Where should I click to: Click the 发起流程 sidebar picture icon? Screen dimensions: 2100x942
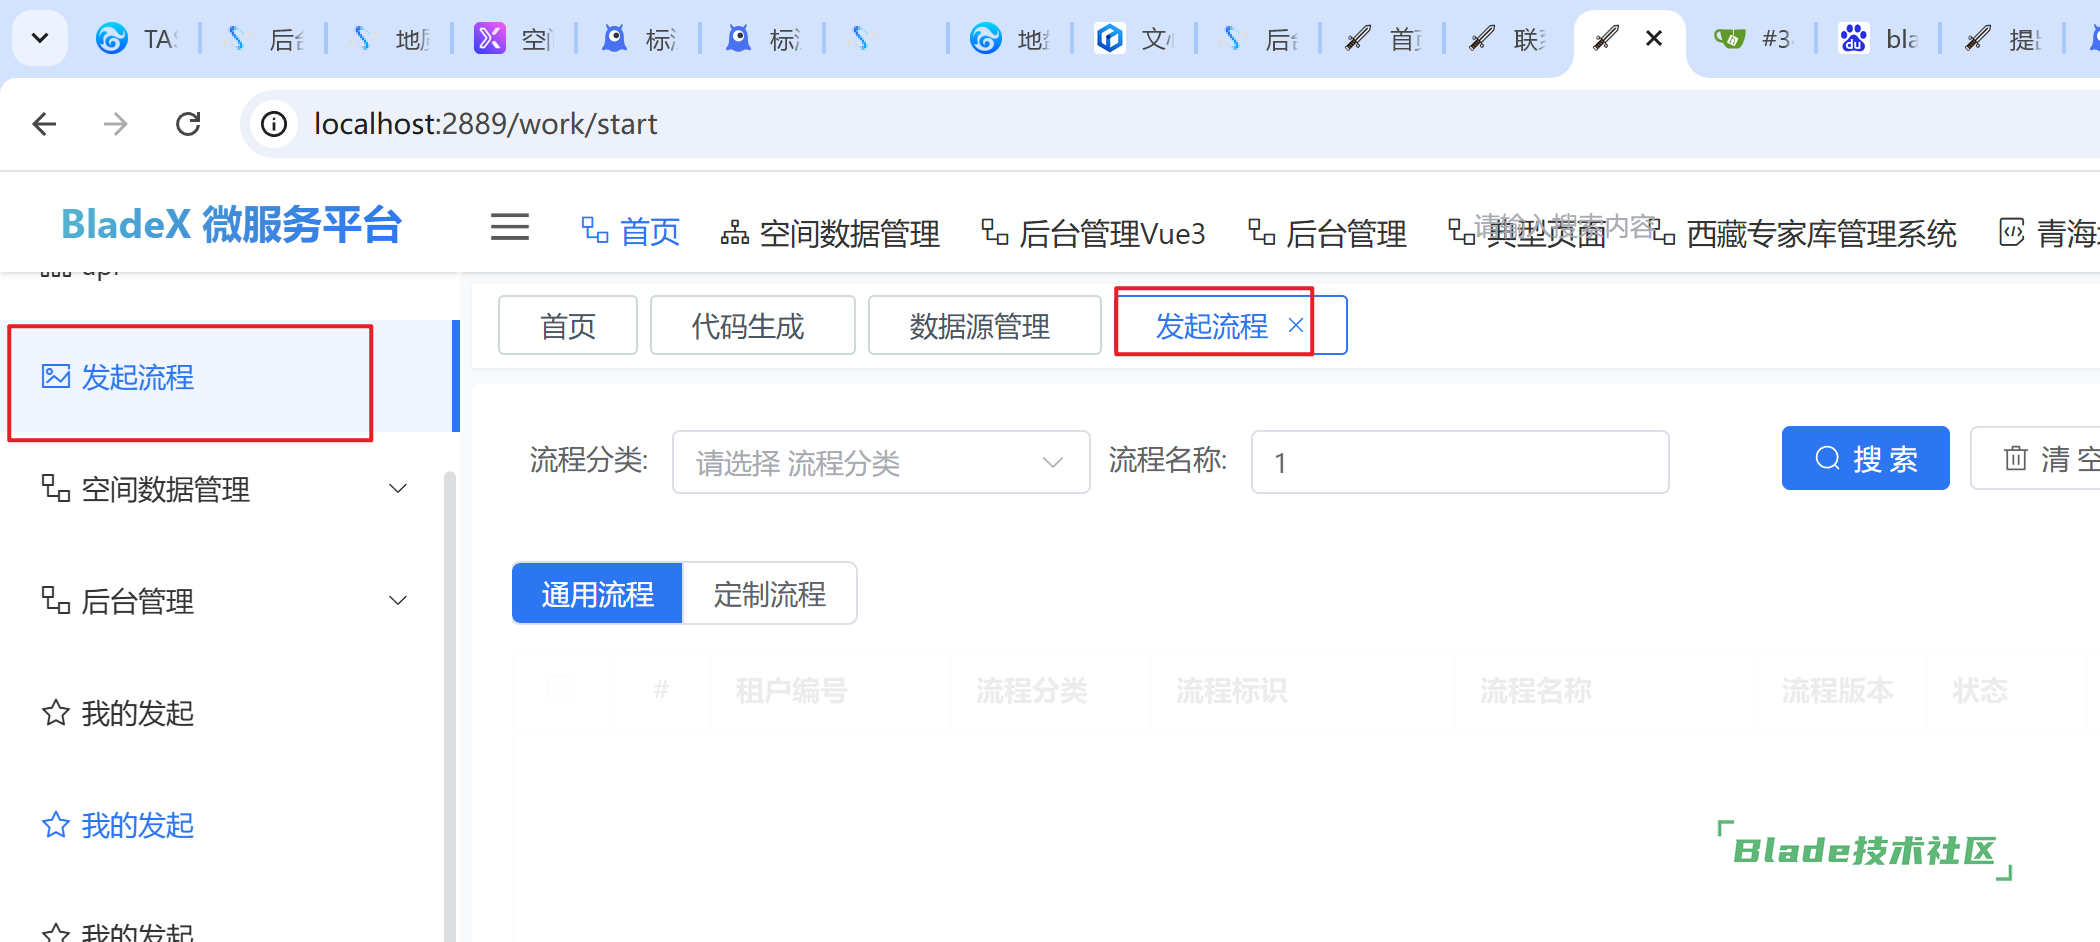(x=56, y=377)
